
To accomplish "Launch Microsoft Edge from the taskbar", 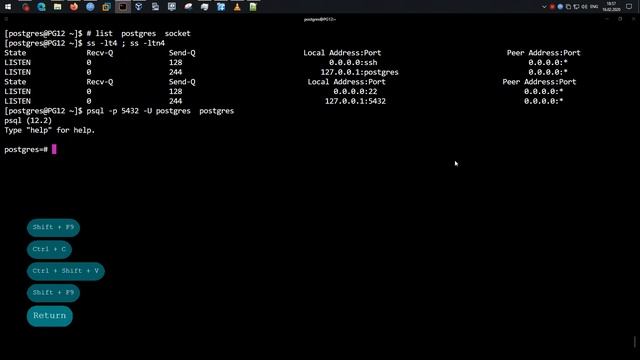I will (41, 7).
